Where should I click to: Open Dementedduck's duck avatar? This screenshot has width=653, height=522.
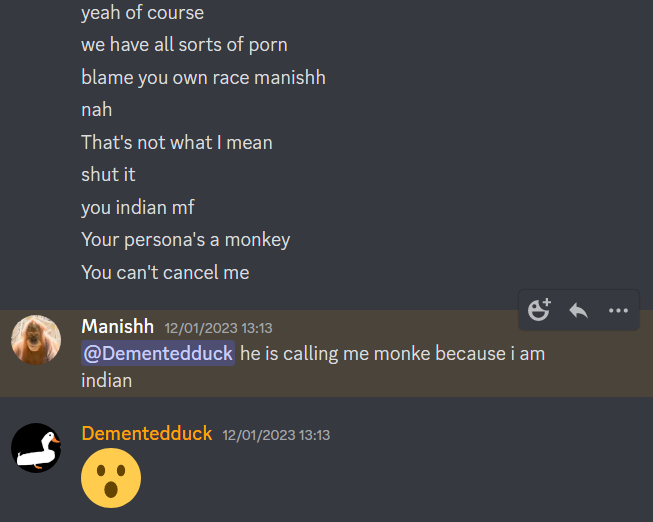pyautogui.click(x=36, y=448)
